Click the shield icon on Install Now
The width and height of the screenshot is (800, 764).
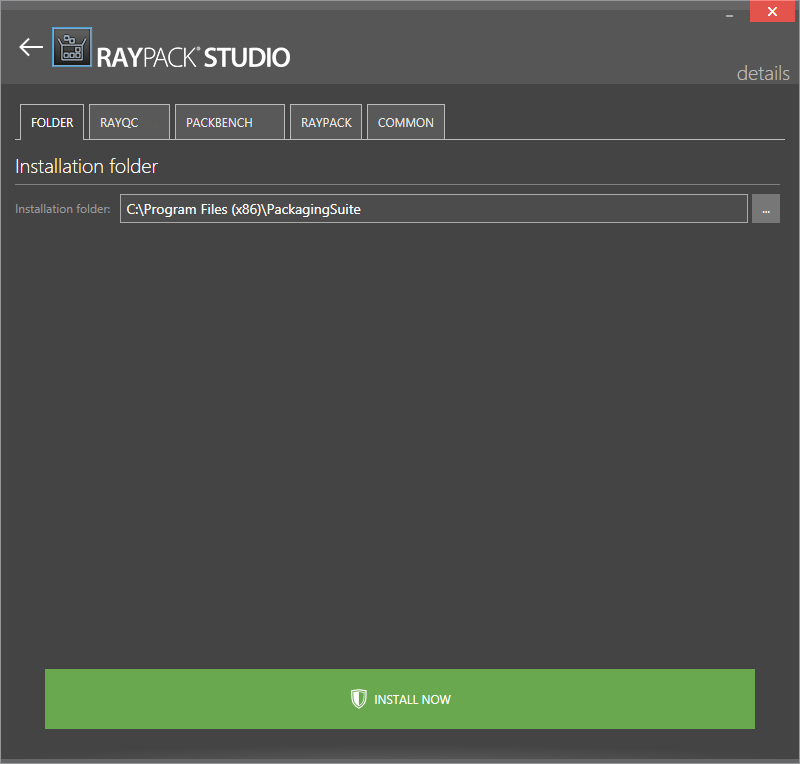[x=358, y=699]
